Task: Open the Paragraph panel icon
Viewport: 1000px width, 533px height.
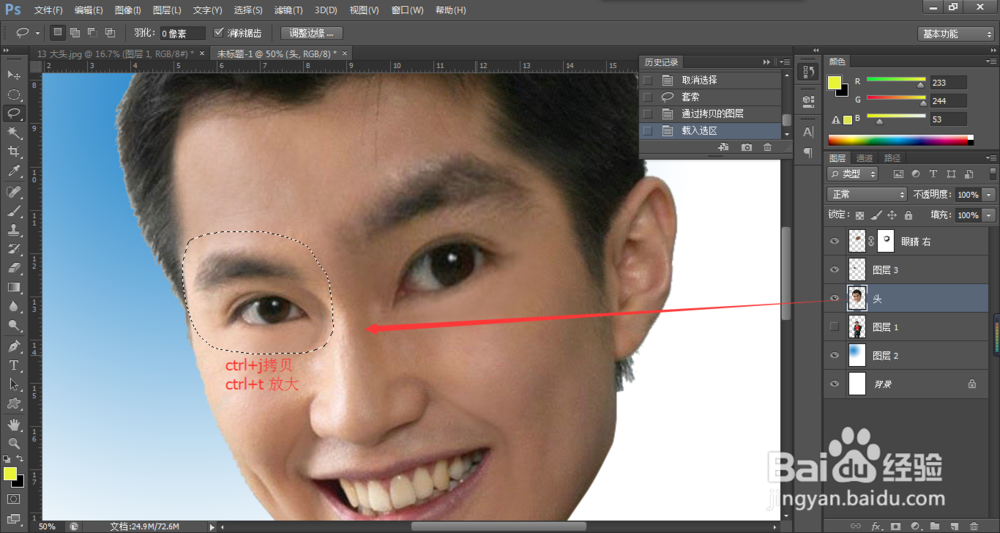Action: coord(808,152)
